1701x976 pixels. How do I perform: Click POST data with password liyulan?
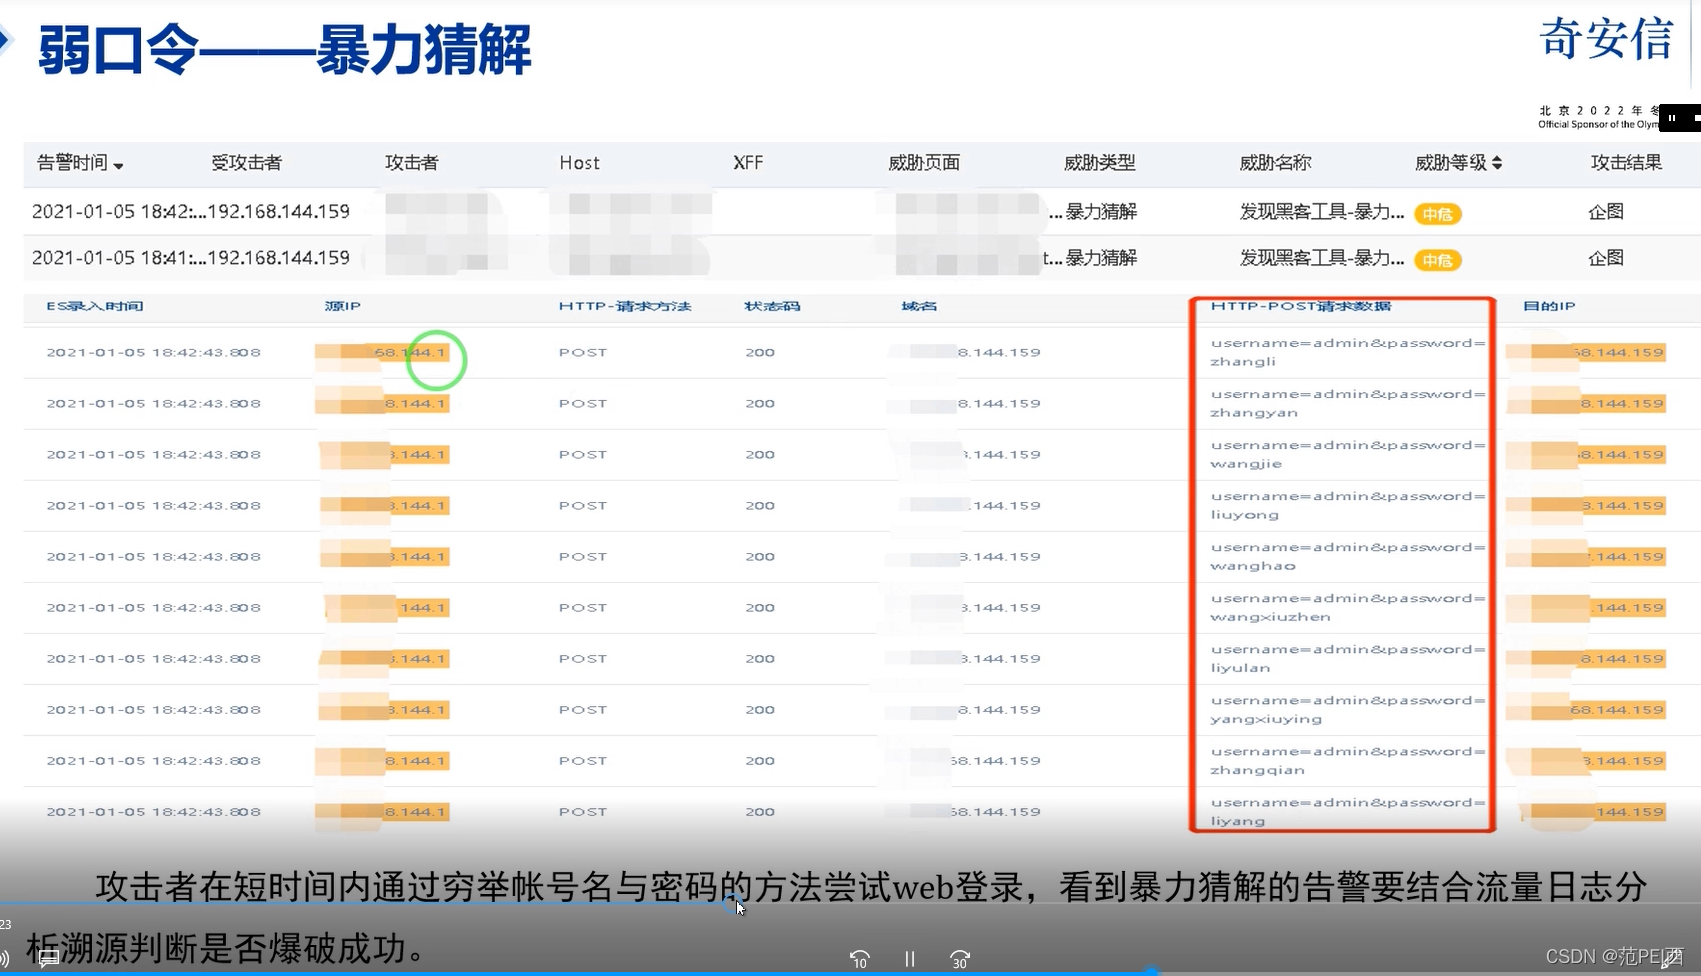click(1347, 658)
